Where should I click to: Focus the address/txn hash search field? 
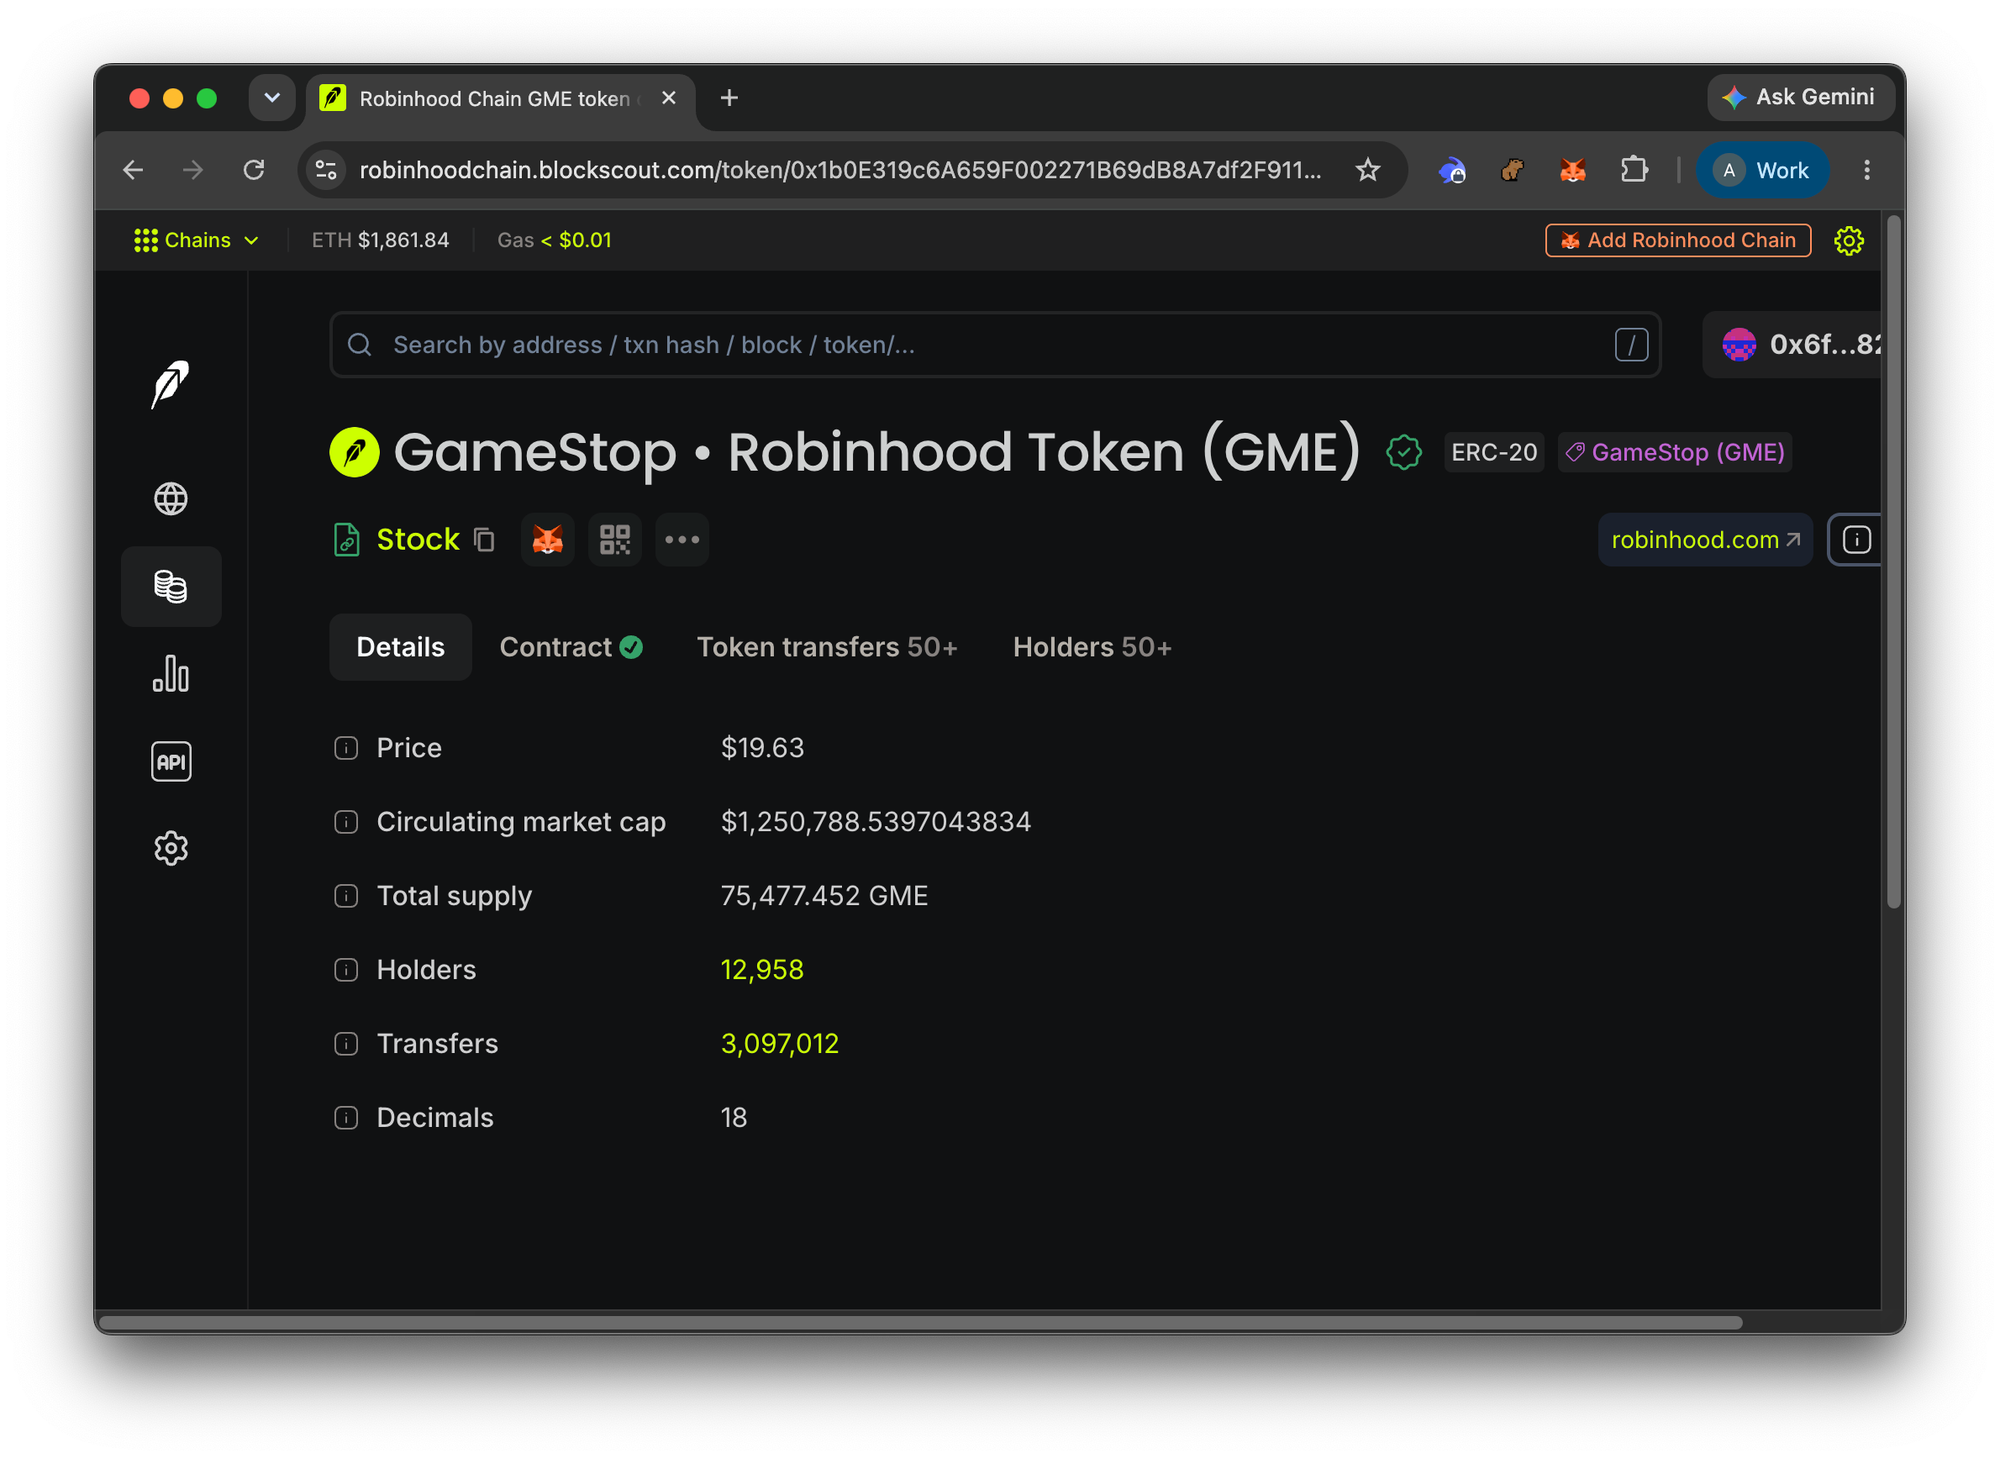[995, 345]
